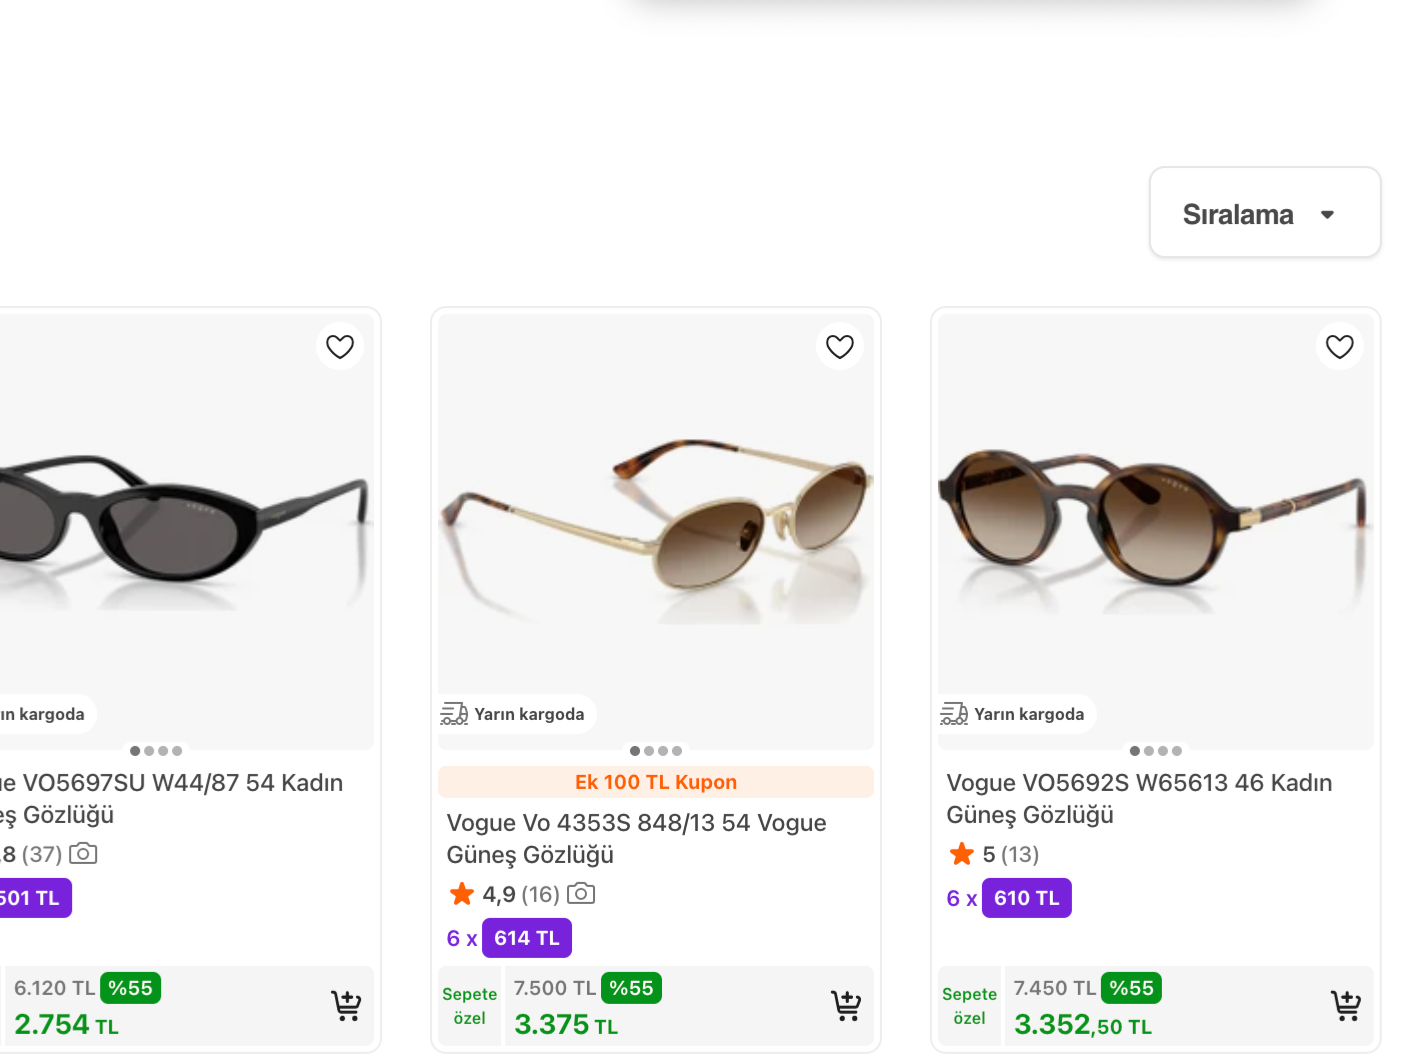Viewport: 1416px width, 1062px height.
Task: Open Vogue VO5692S W65613 46 product title
Action: click(1139, 798)
